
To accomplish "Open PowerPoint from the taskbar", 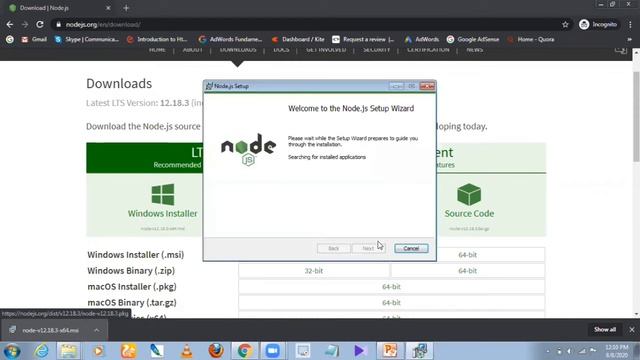I will click(x=390, y=351).
